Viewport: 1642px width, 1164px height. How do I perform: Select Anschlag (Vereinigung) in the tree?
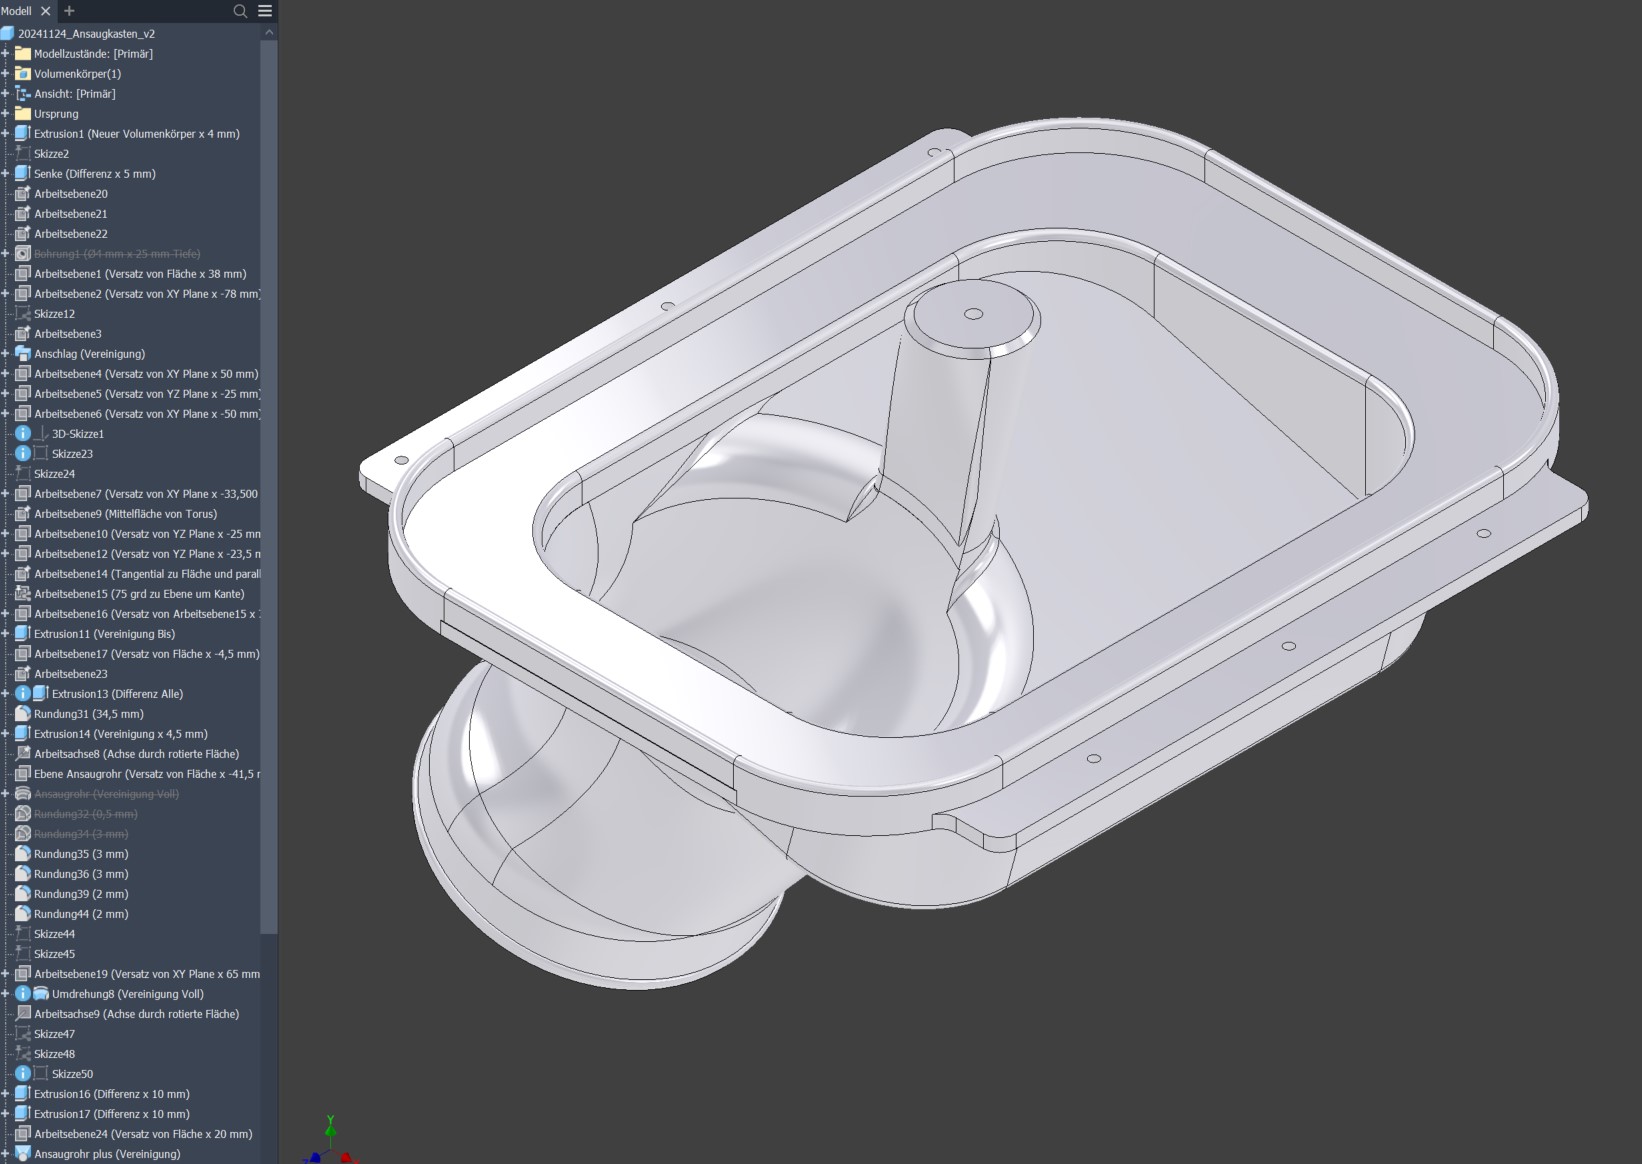click(x=89, y=354)
